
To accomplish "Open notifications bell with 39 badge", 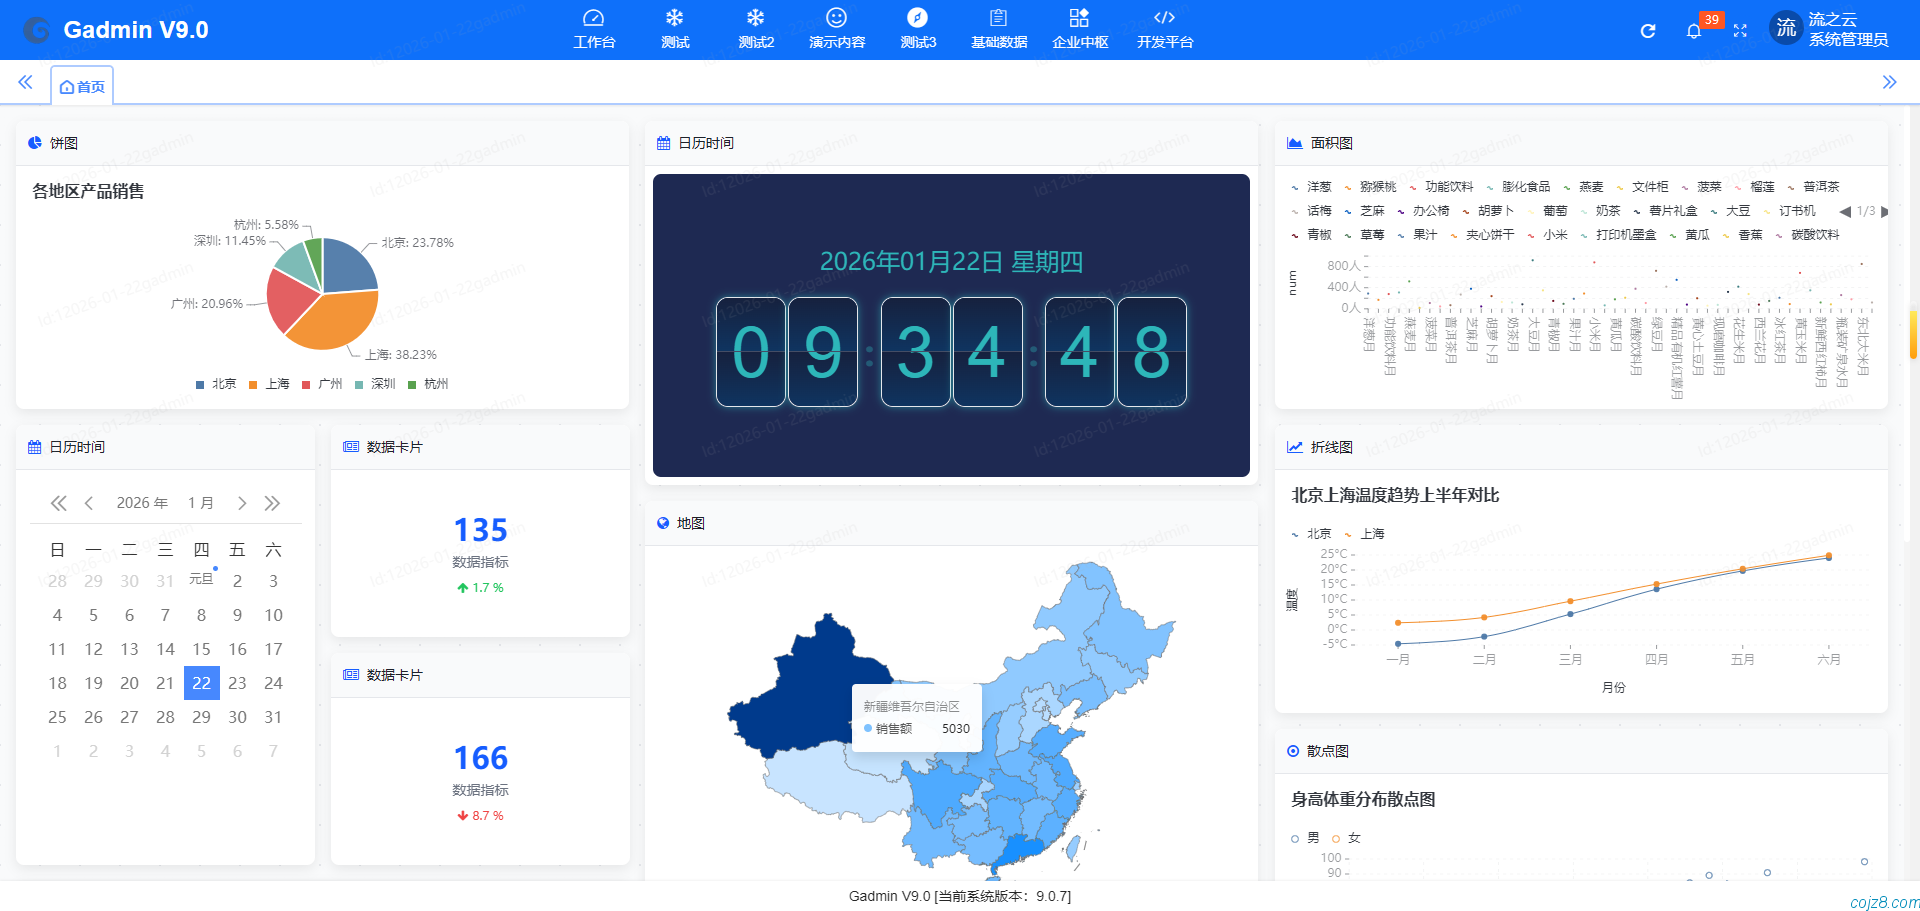I will [x=1693, y=31].
